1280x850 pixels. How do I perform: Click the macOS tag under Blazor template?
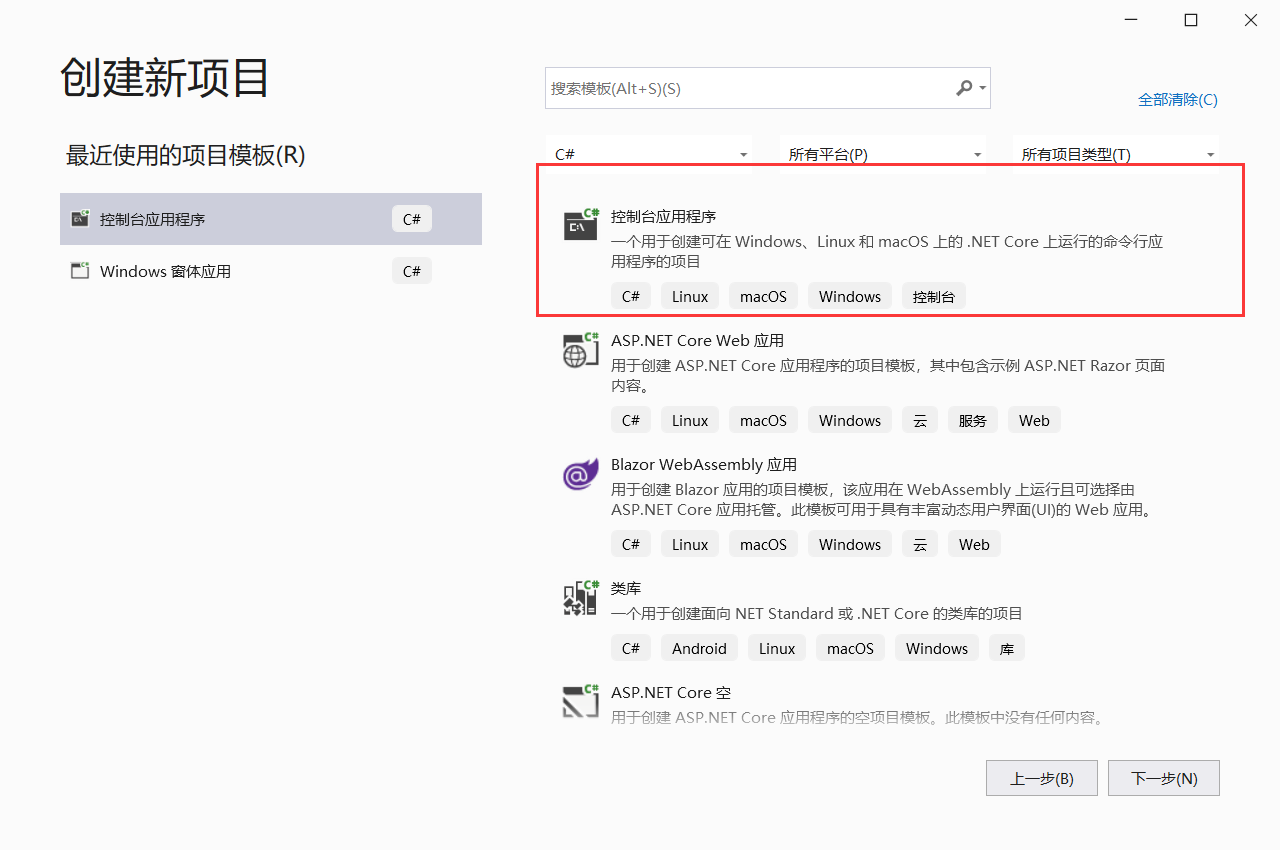[x=763, y=543]
